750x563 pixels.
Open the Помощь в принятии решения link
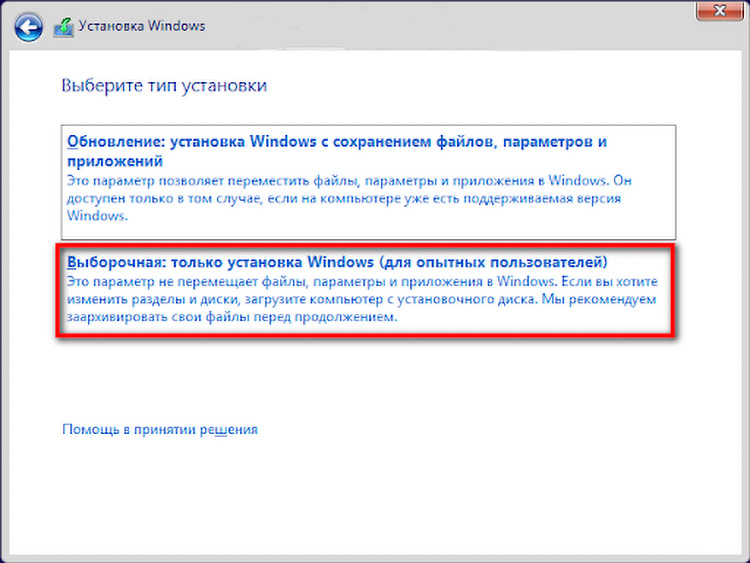click(160, 429)
